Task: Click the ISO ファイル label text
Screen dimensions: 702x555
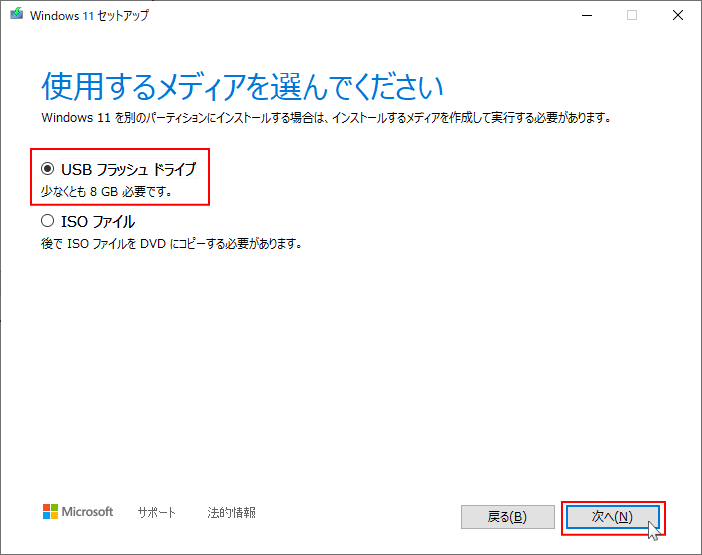Action: [x=98, y=222]
